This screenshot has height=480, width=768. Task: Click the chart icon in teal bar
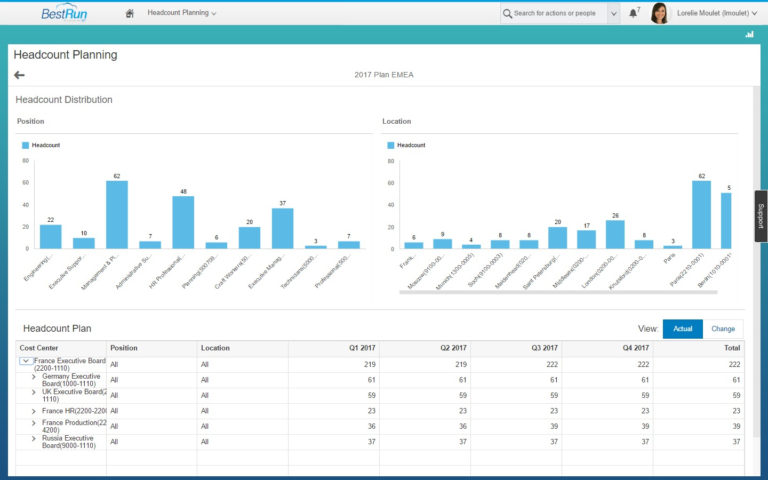point(749,34)
